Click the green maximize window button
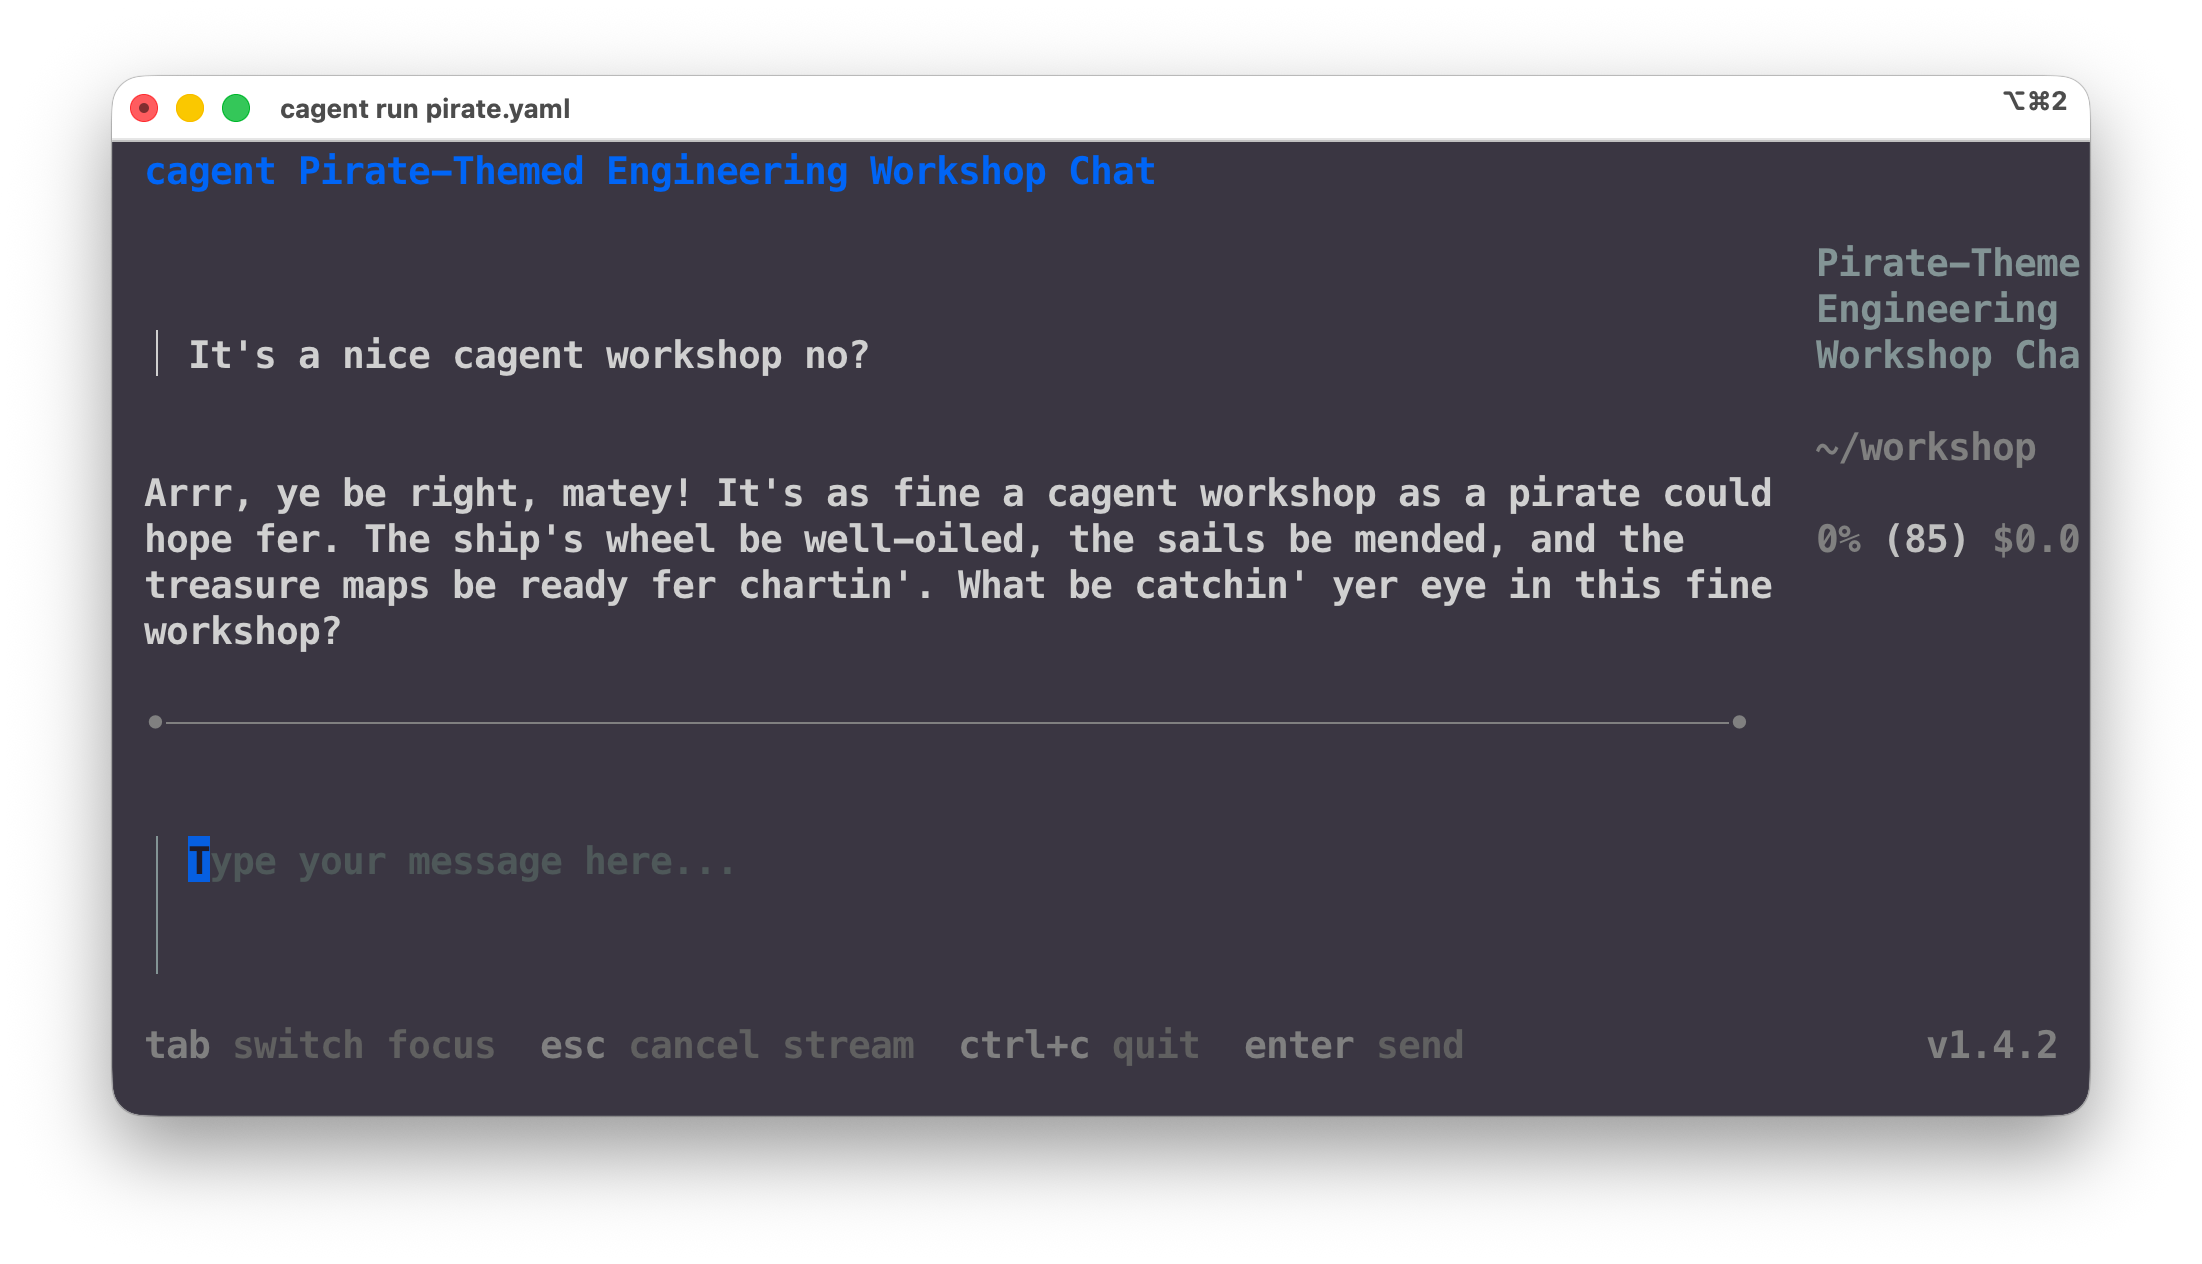 point(236,108)
